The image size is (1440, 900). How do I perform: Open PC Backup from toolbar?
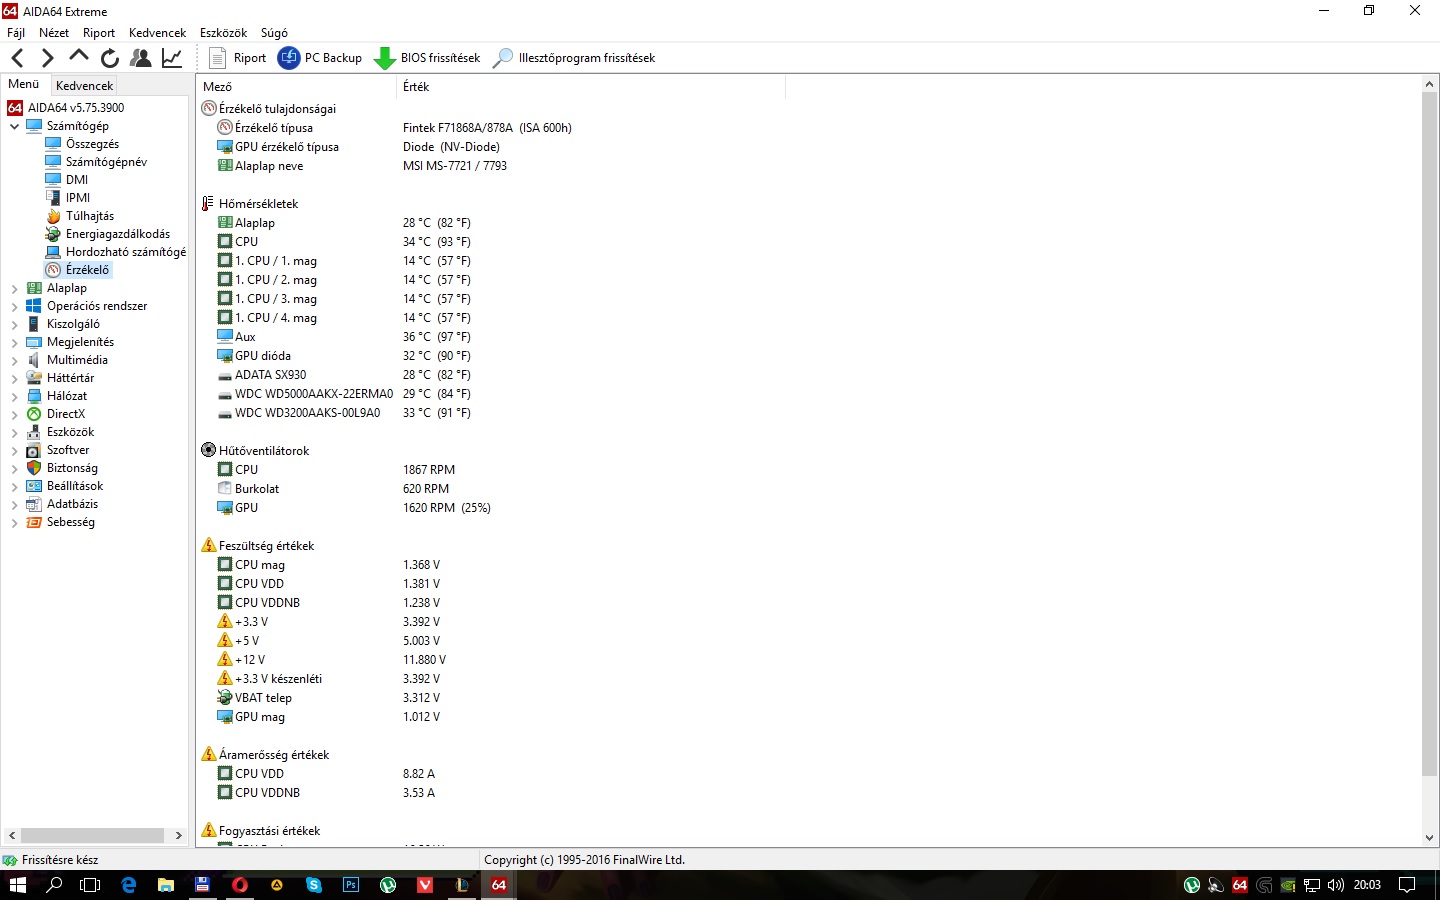pyautogui.click(x=320, y=58)
